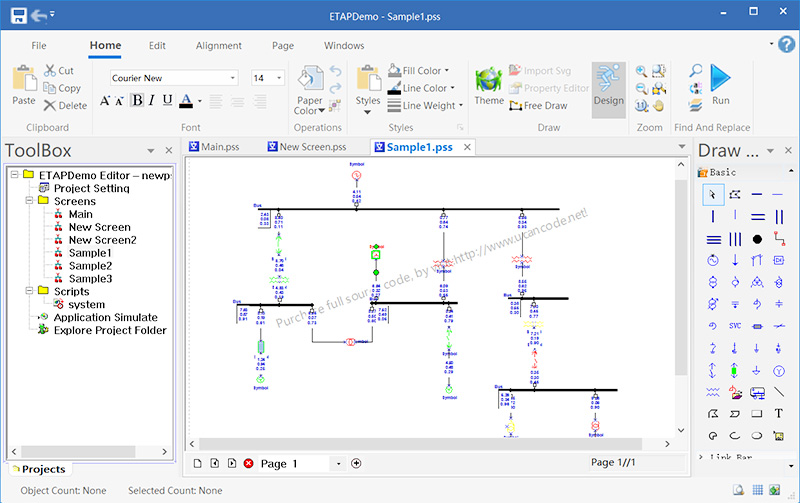Click the Help question mark icon
This screenshot has height=503, width=800.
[787, 45]
